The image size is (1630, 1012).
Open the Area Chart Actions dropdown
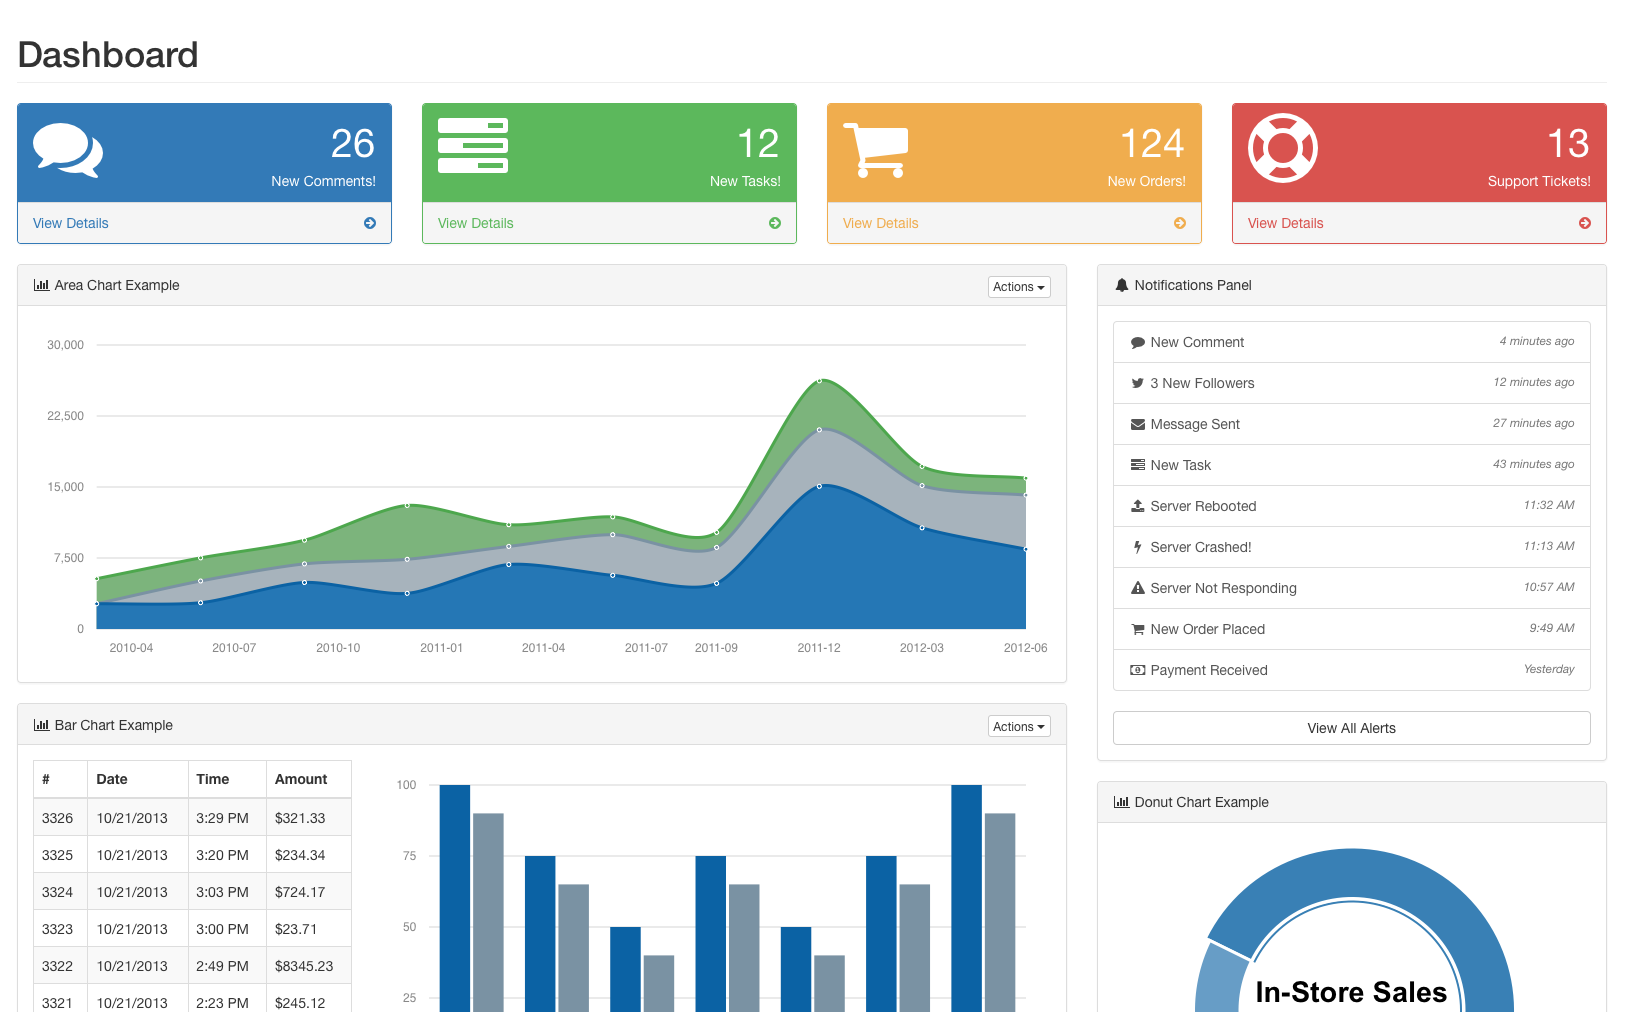pyautogui.click(x=1018, y=287)
